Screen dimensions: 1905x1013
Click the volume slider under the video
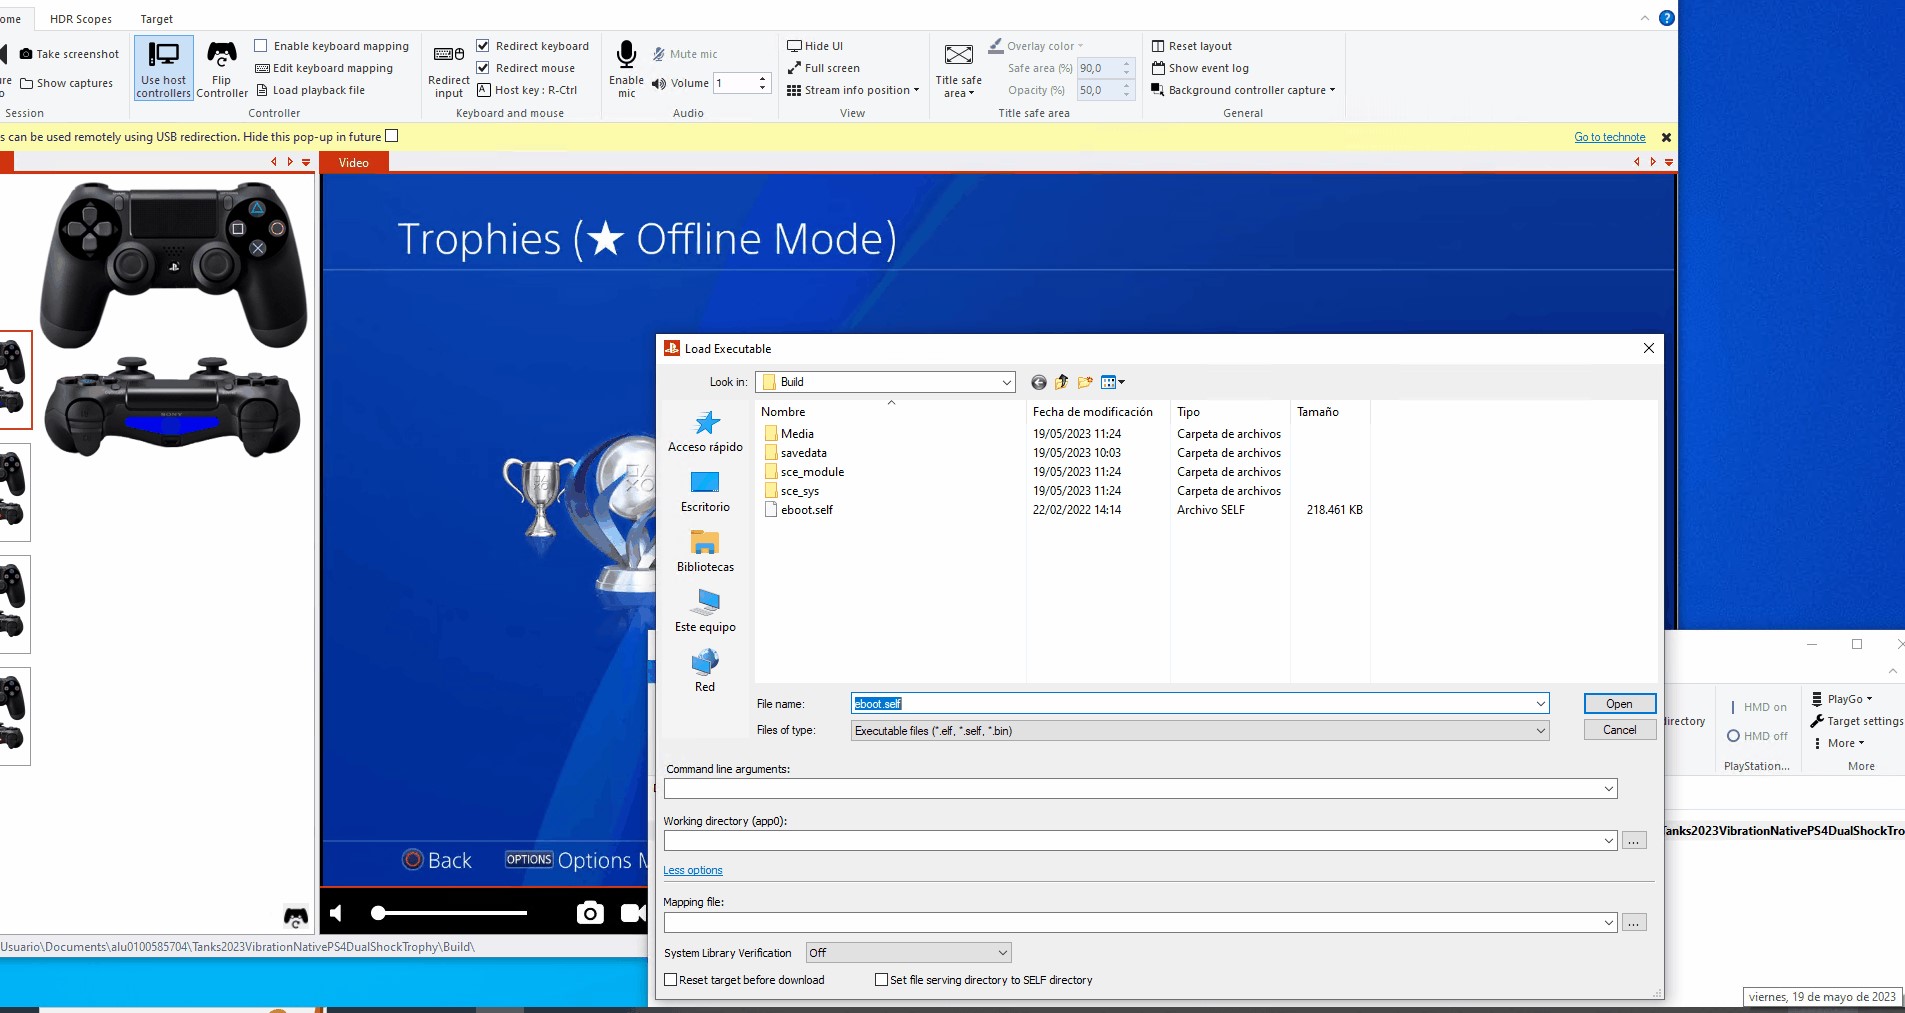[x=450, y=912]
